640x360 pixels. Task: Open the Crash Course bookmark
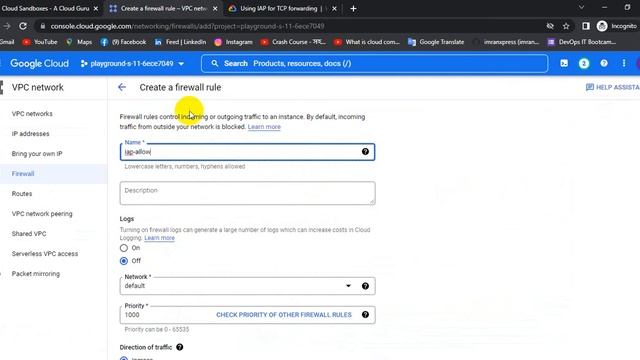[293, 42]
